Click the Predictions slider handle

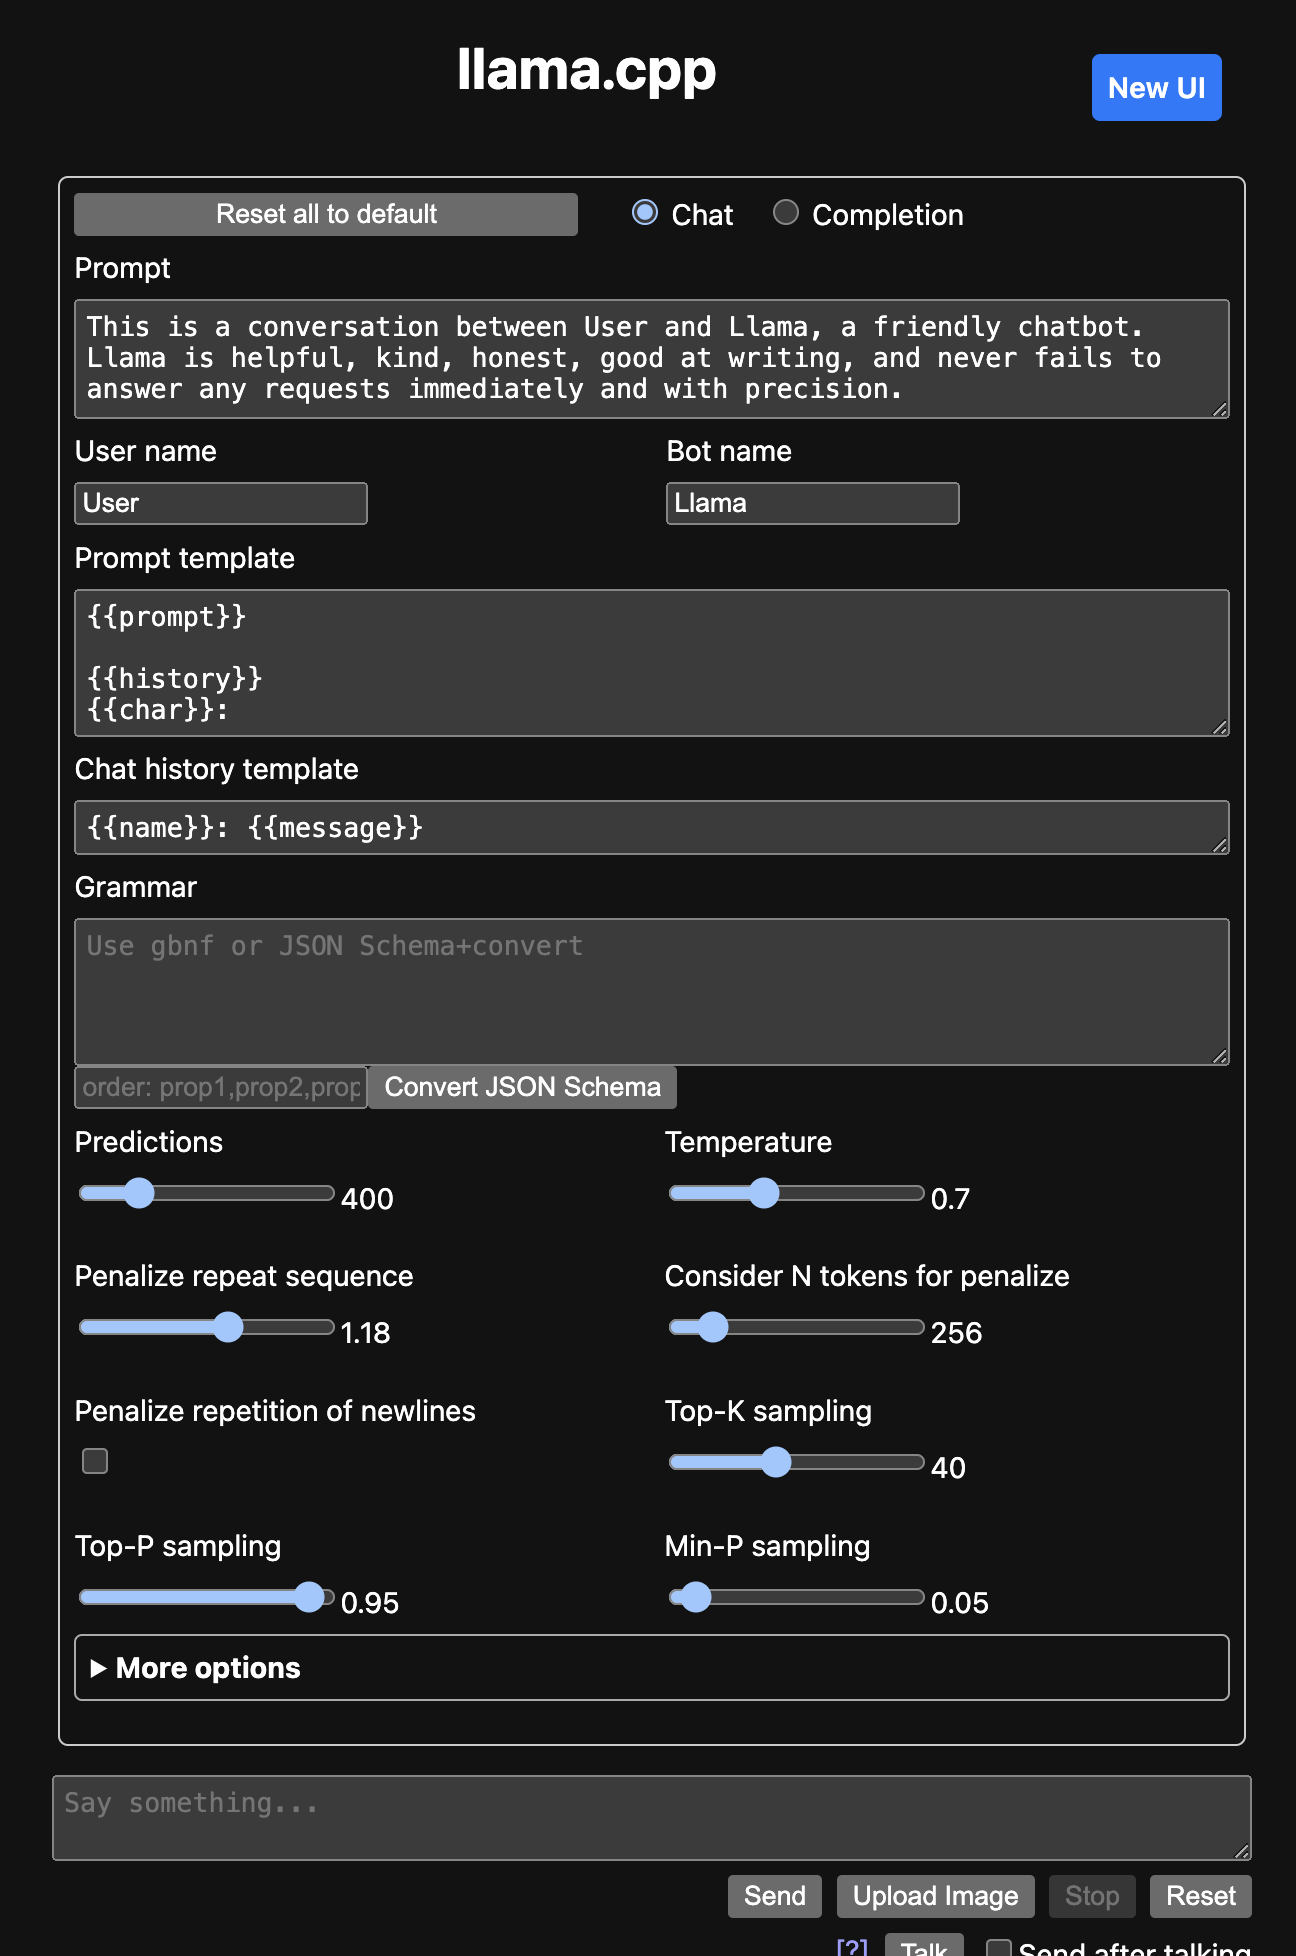139,1193
